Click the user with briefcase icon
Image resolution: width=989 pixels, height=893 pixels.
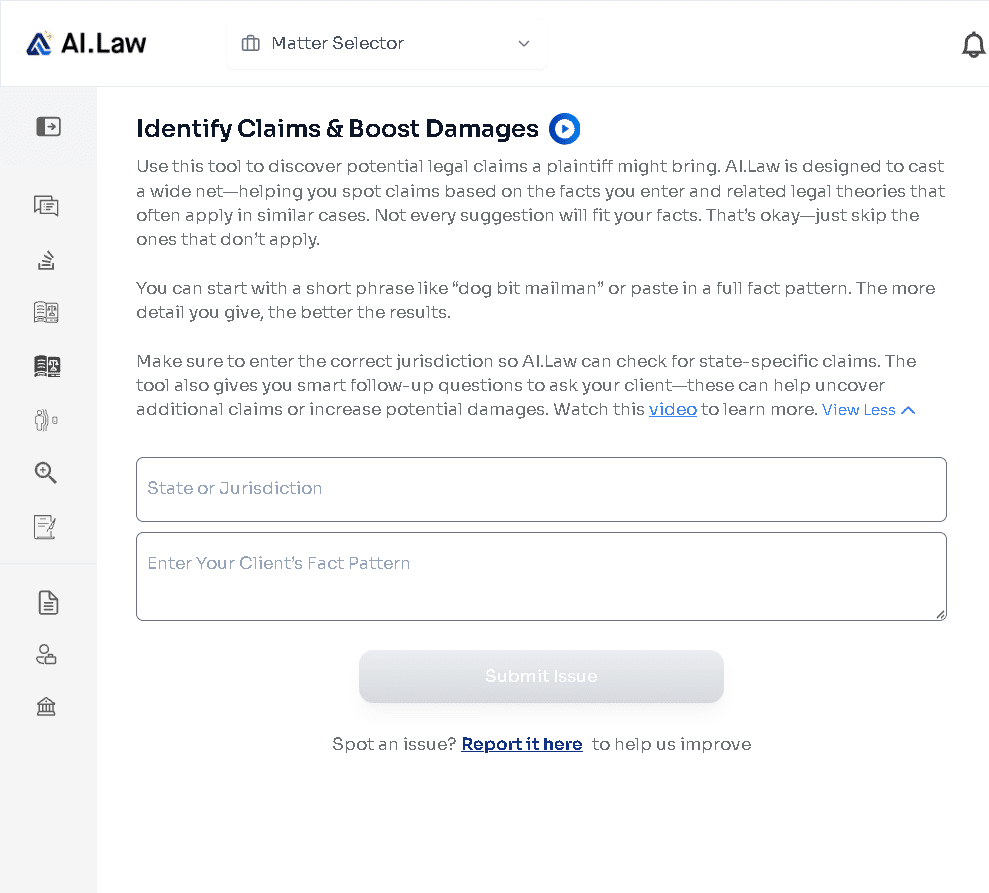(46, 655)
